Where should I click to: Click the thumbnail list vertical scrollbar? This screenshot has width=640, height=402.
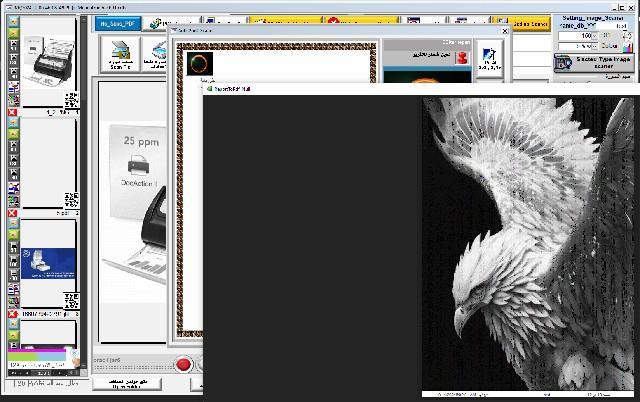point(84,192)
